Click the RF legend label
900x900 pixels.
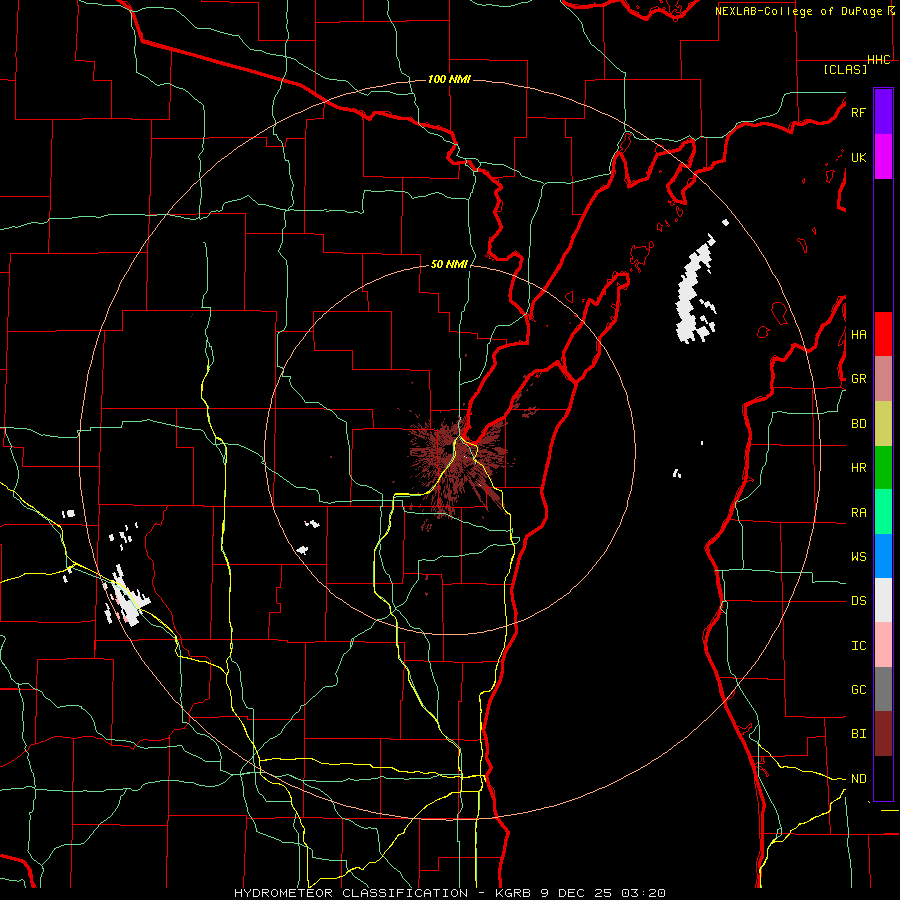(858, 112)
